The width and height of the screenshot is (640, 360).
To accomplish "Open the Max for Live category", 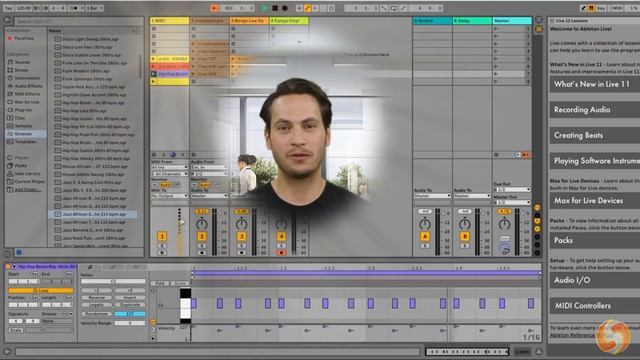I will tap(23, 102).
